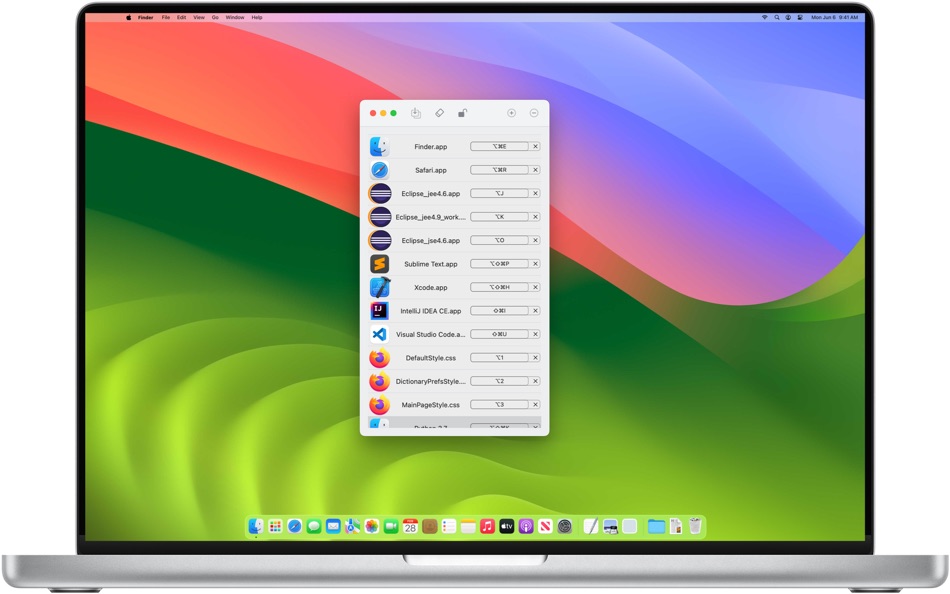950x594 pixels.
Task: Open the Trash in the Dock
Action: (x=695, y=526)
